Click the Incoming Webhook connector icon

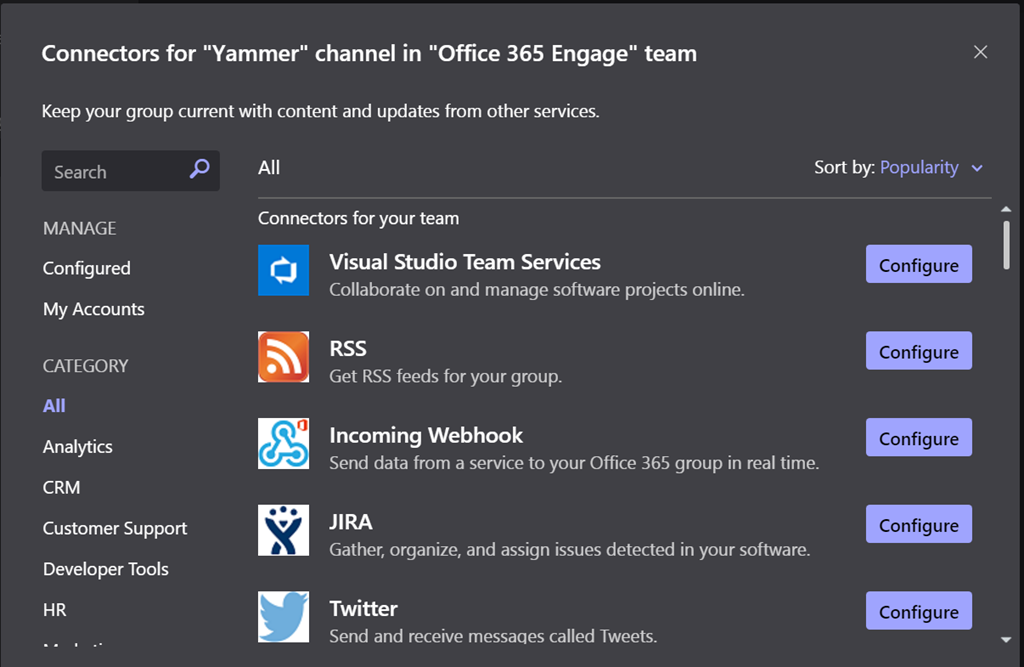pyautogui.click(x=283, y=444)
